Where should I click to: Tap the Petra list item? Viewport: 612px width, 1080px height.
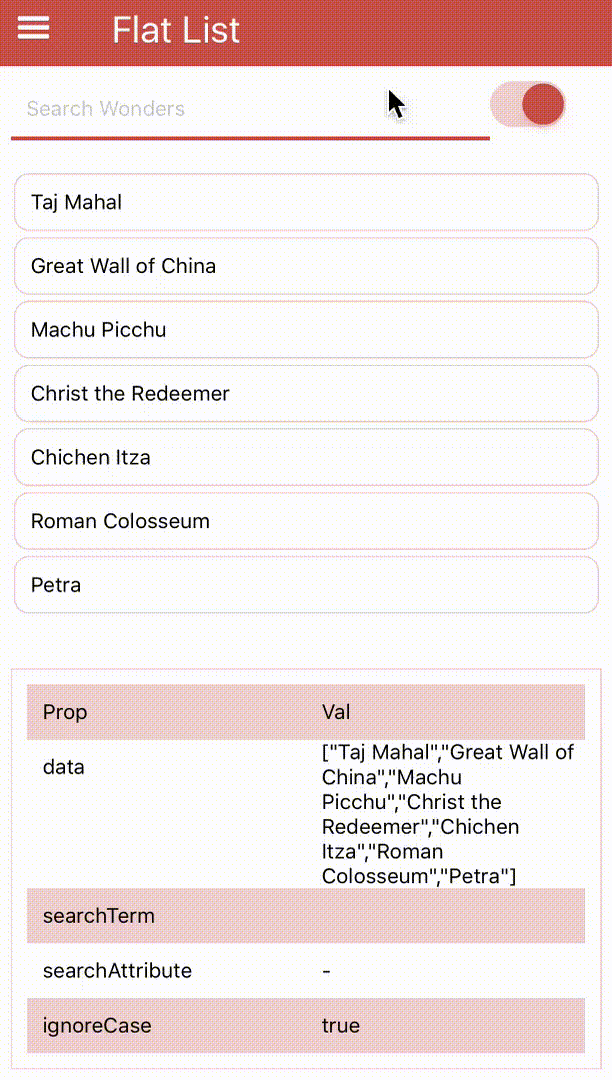pos(306,585)
